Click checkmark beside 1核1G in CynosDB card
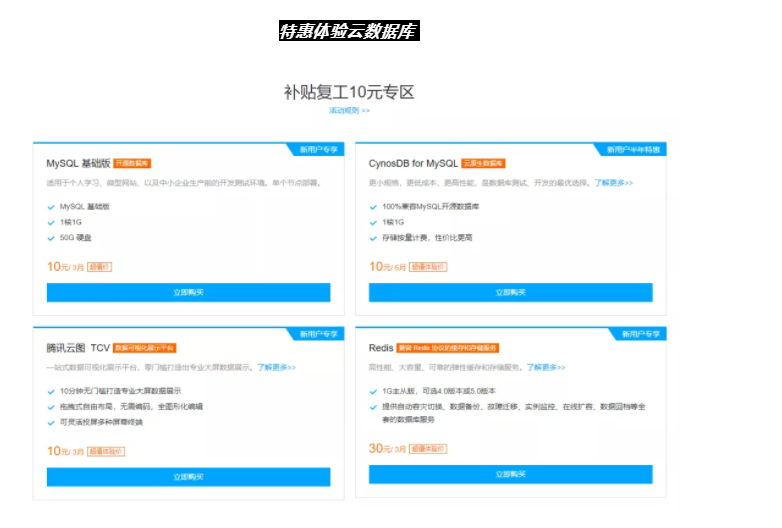This screenshot has width=782, height=528. click(373, 223)
